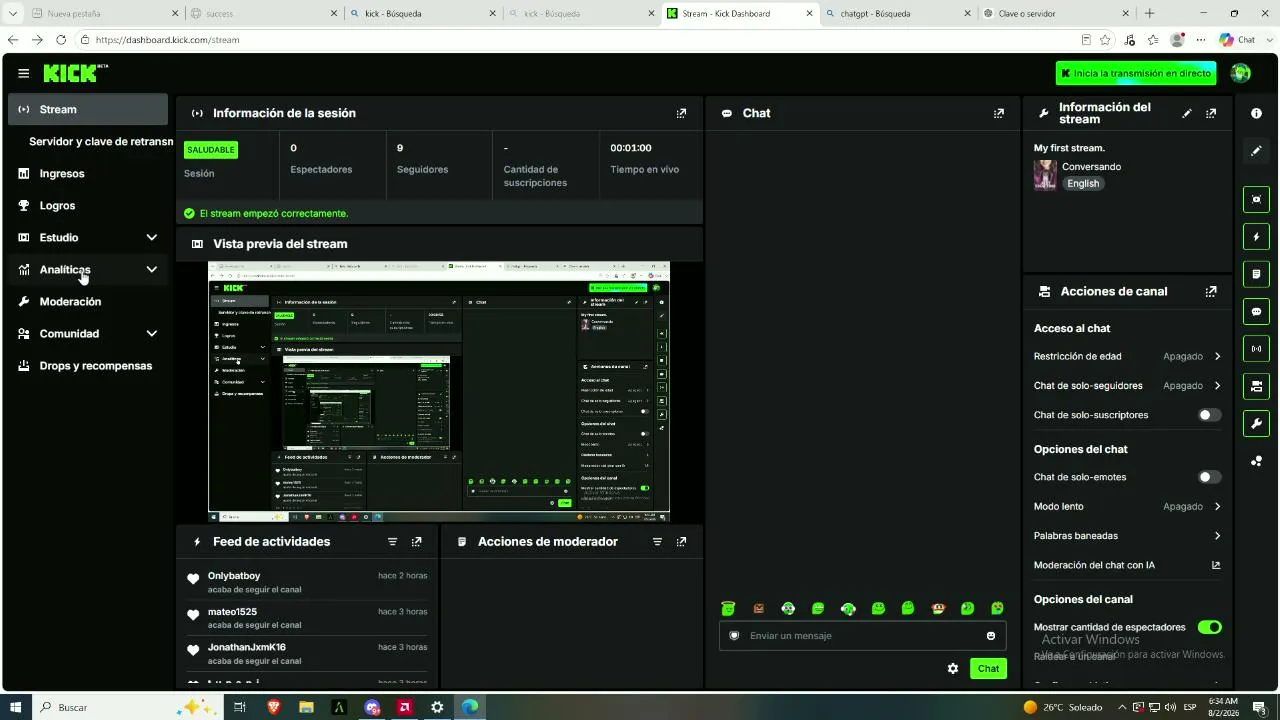This screenshot has width=1280, height=720.
Task: Open Windows Settings from the taskbar
Action: [x=437, y=707]
